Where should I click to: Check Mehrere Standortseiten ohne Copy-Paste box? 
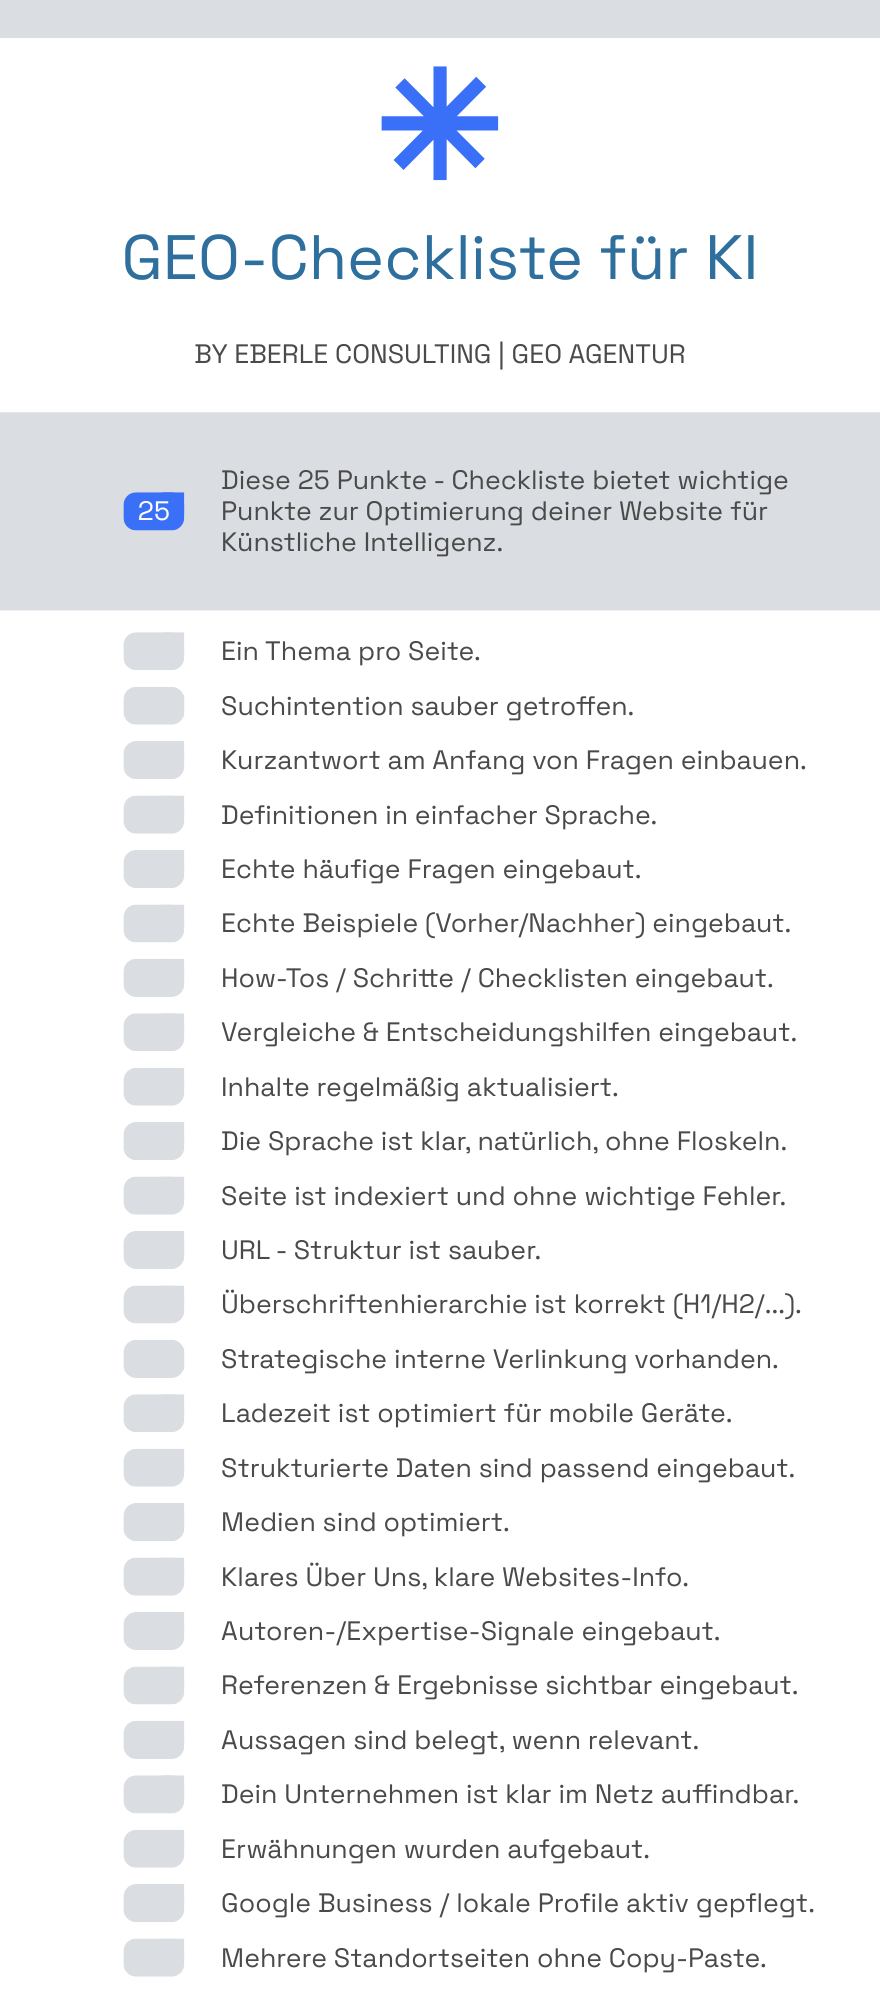pyautogui.click(x=154, y=1958)
